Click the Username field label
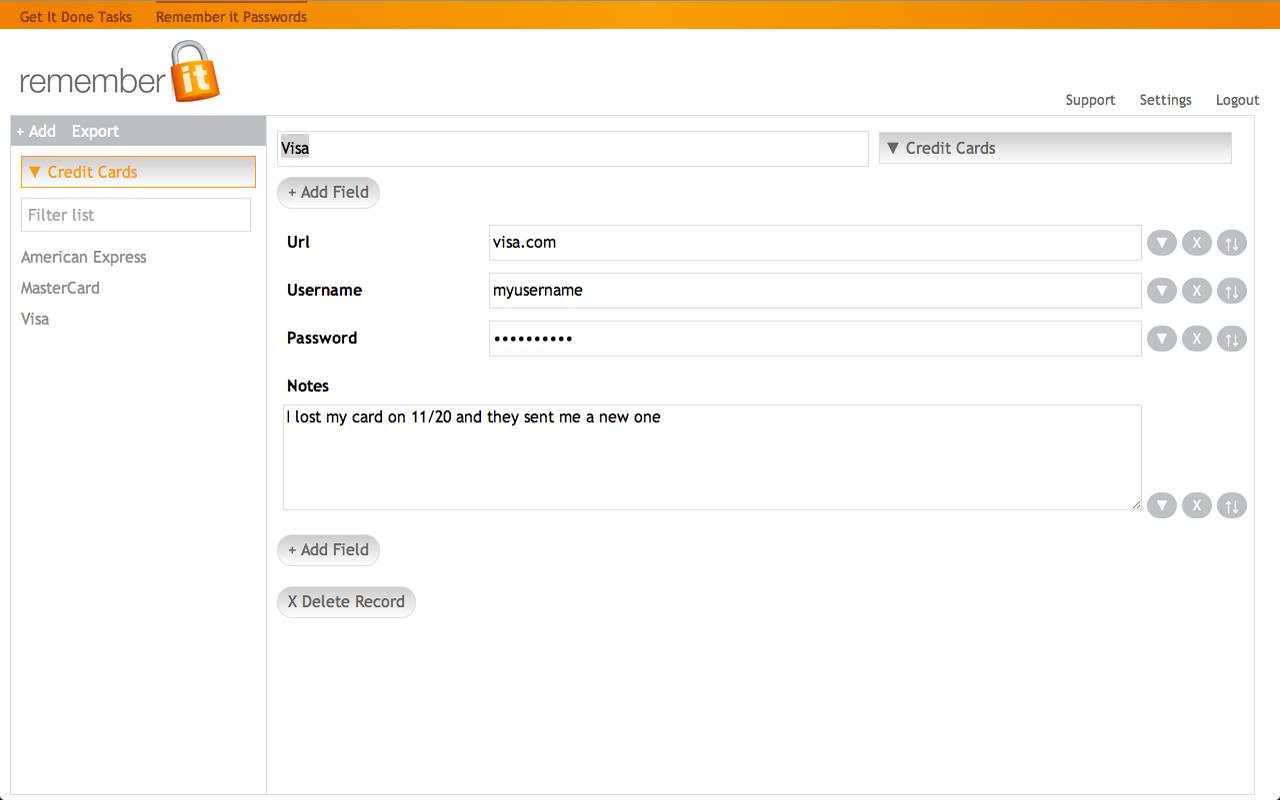 [x=324, y=290]
